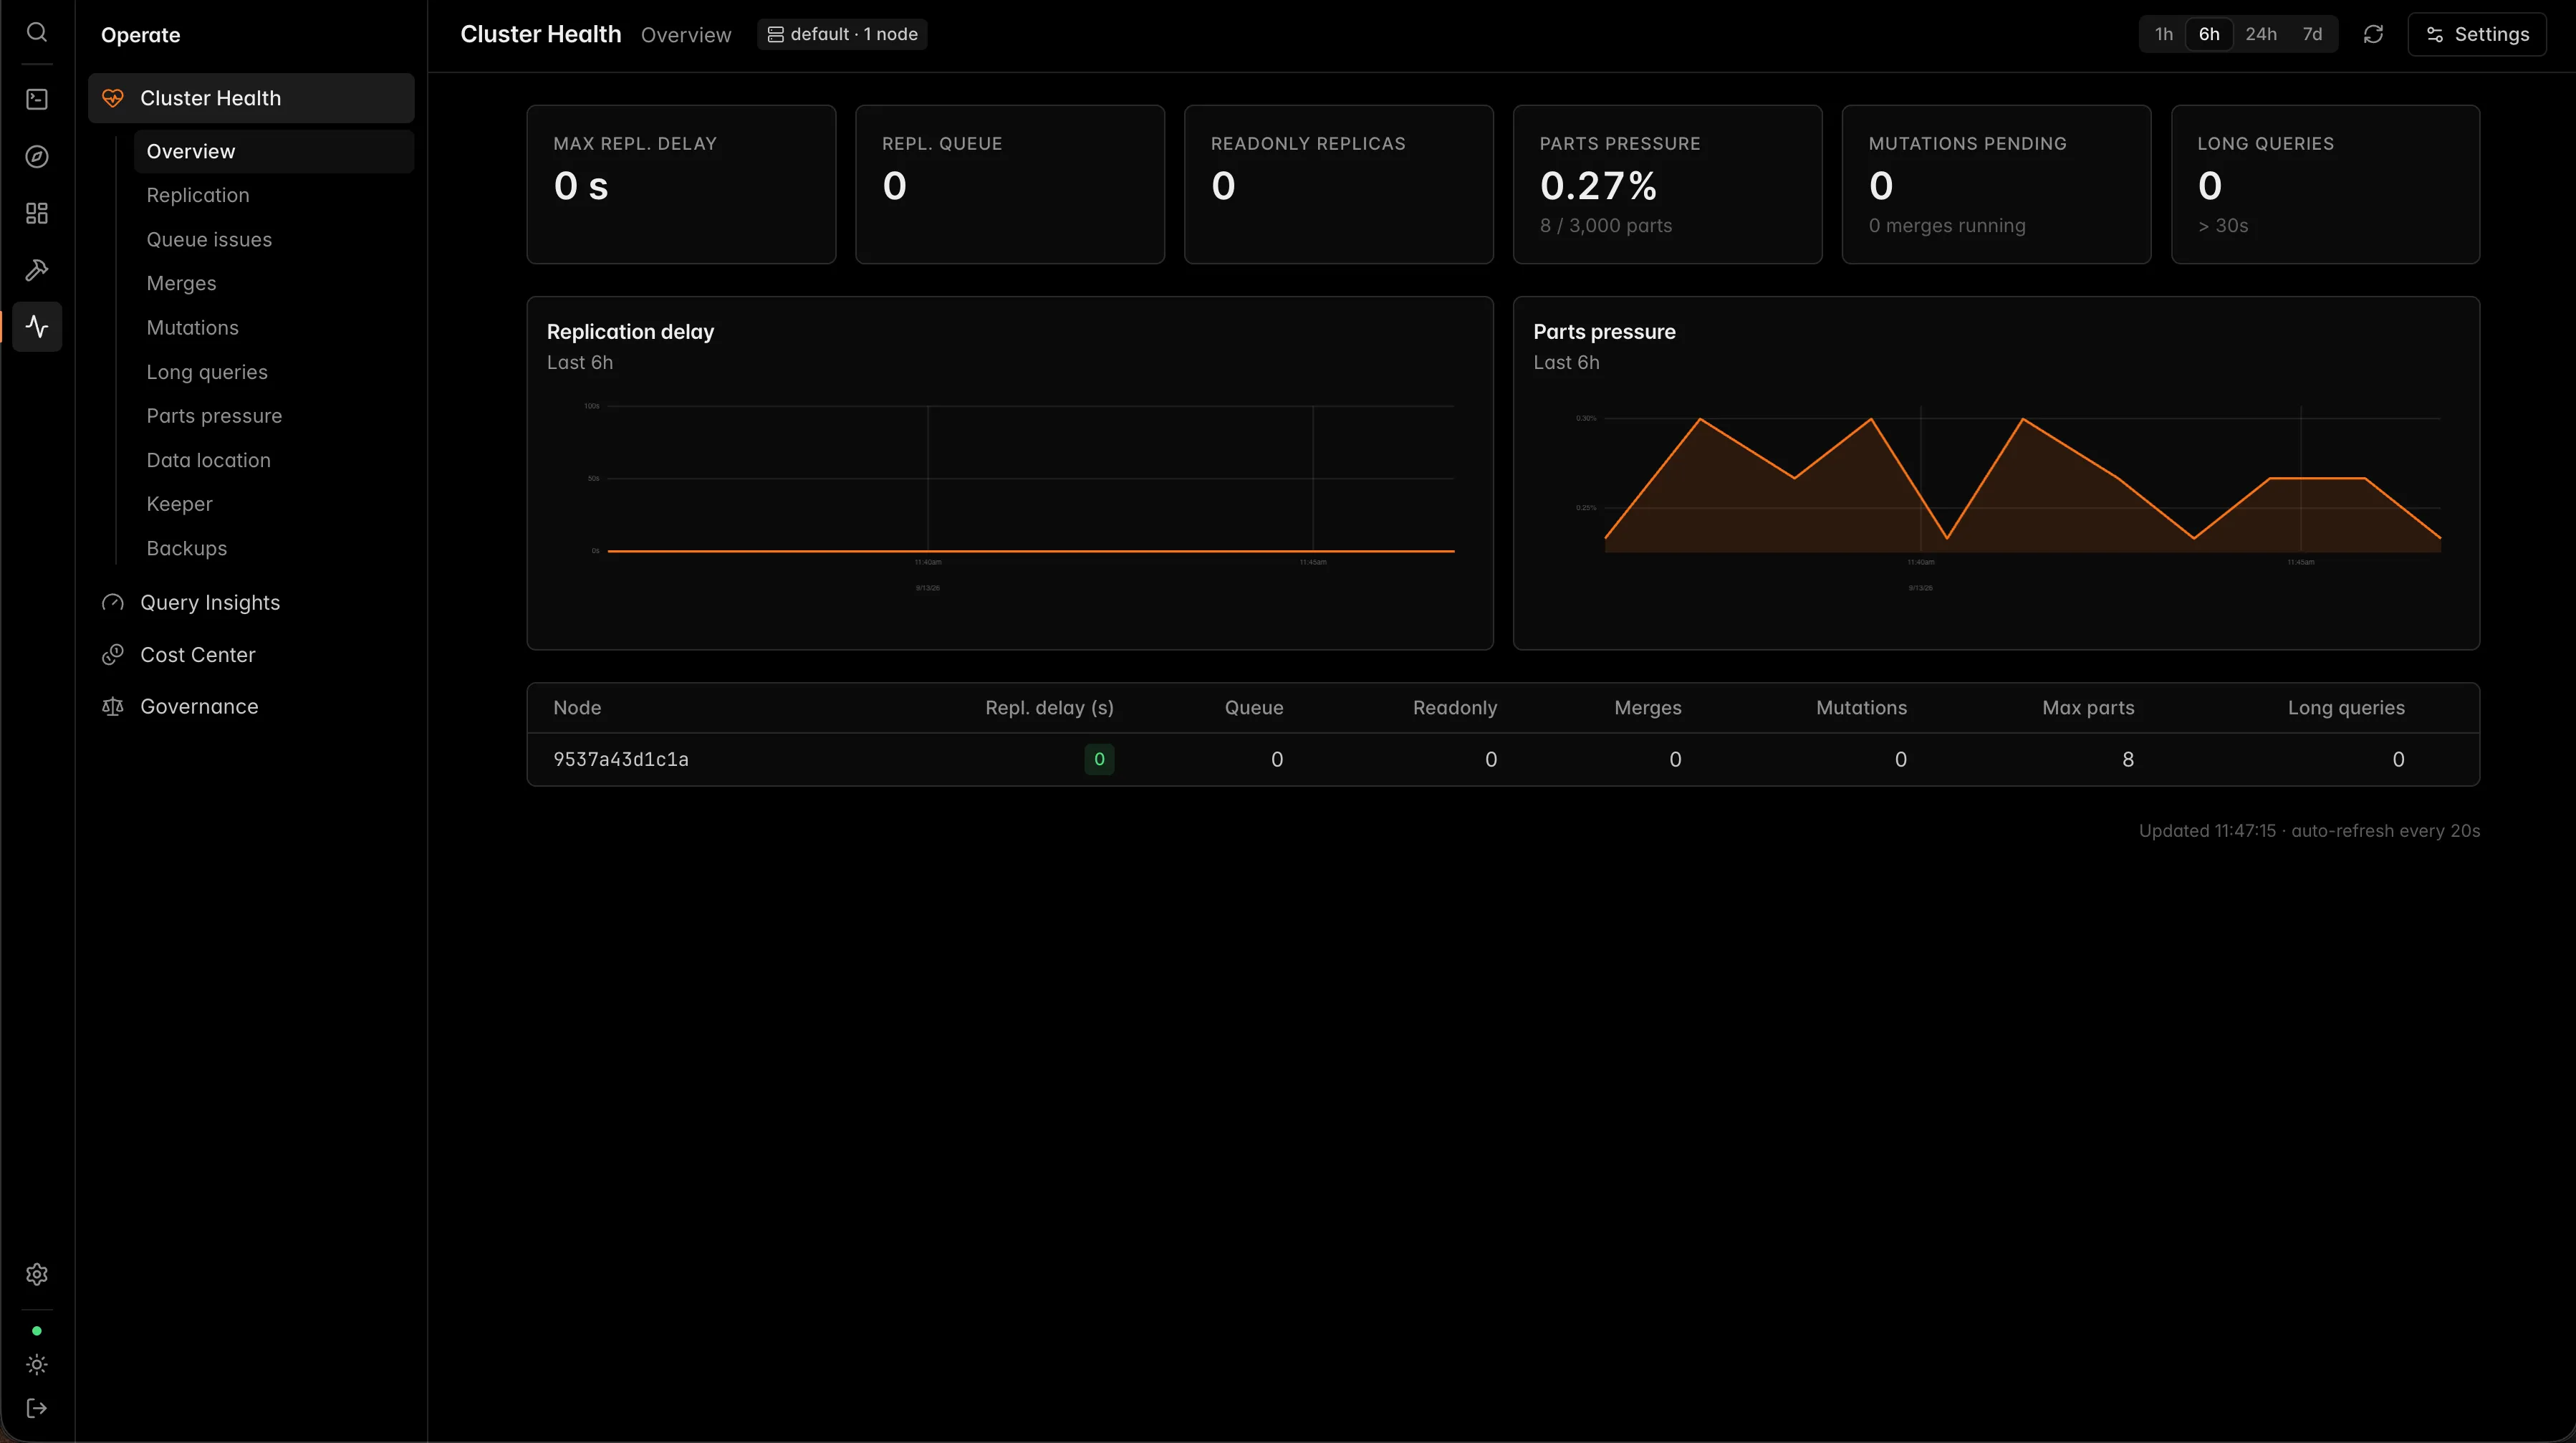Viewport: 2576px width, 1443px height.
Task: Open Keeper in sidebar
Action: 274,504
